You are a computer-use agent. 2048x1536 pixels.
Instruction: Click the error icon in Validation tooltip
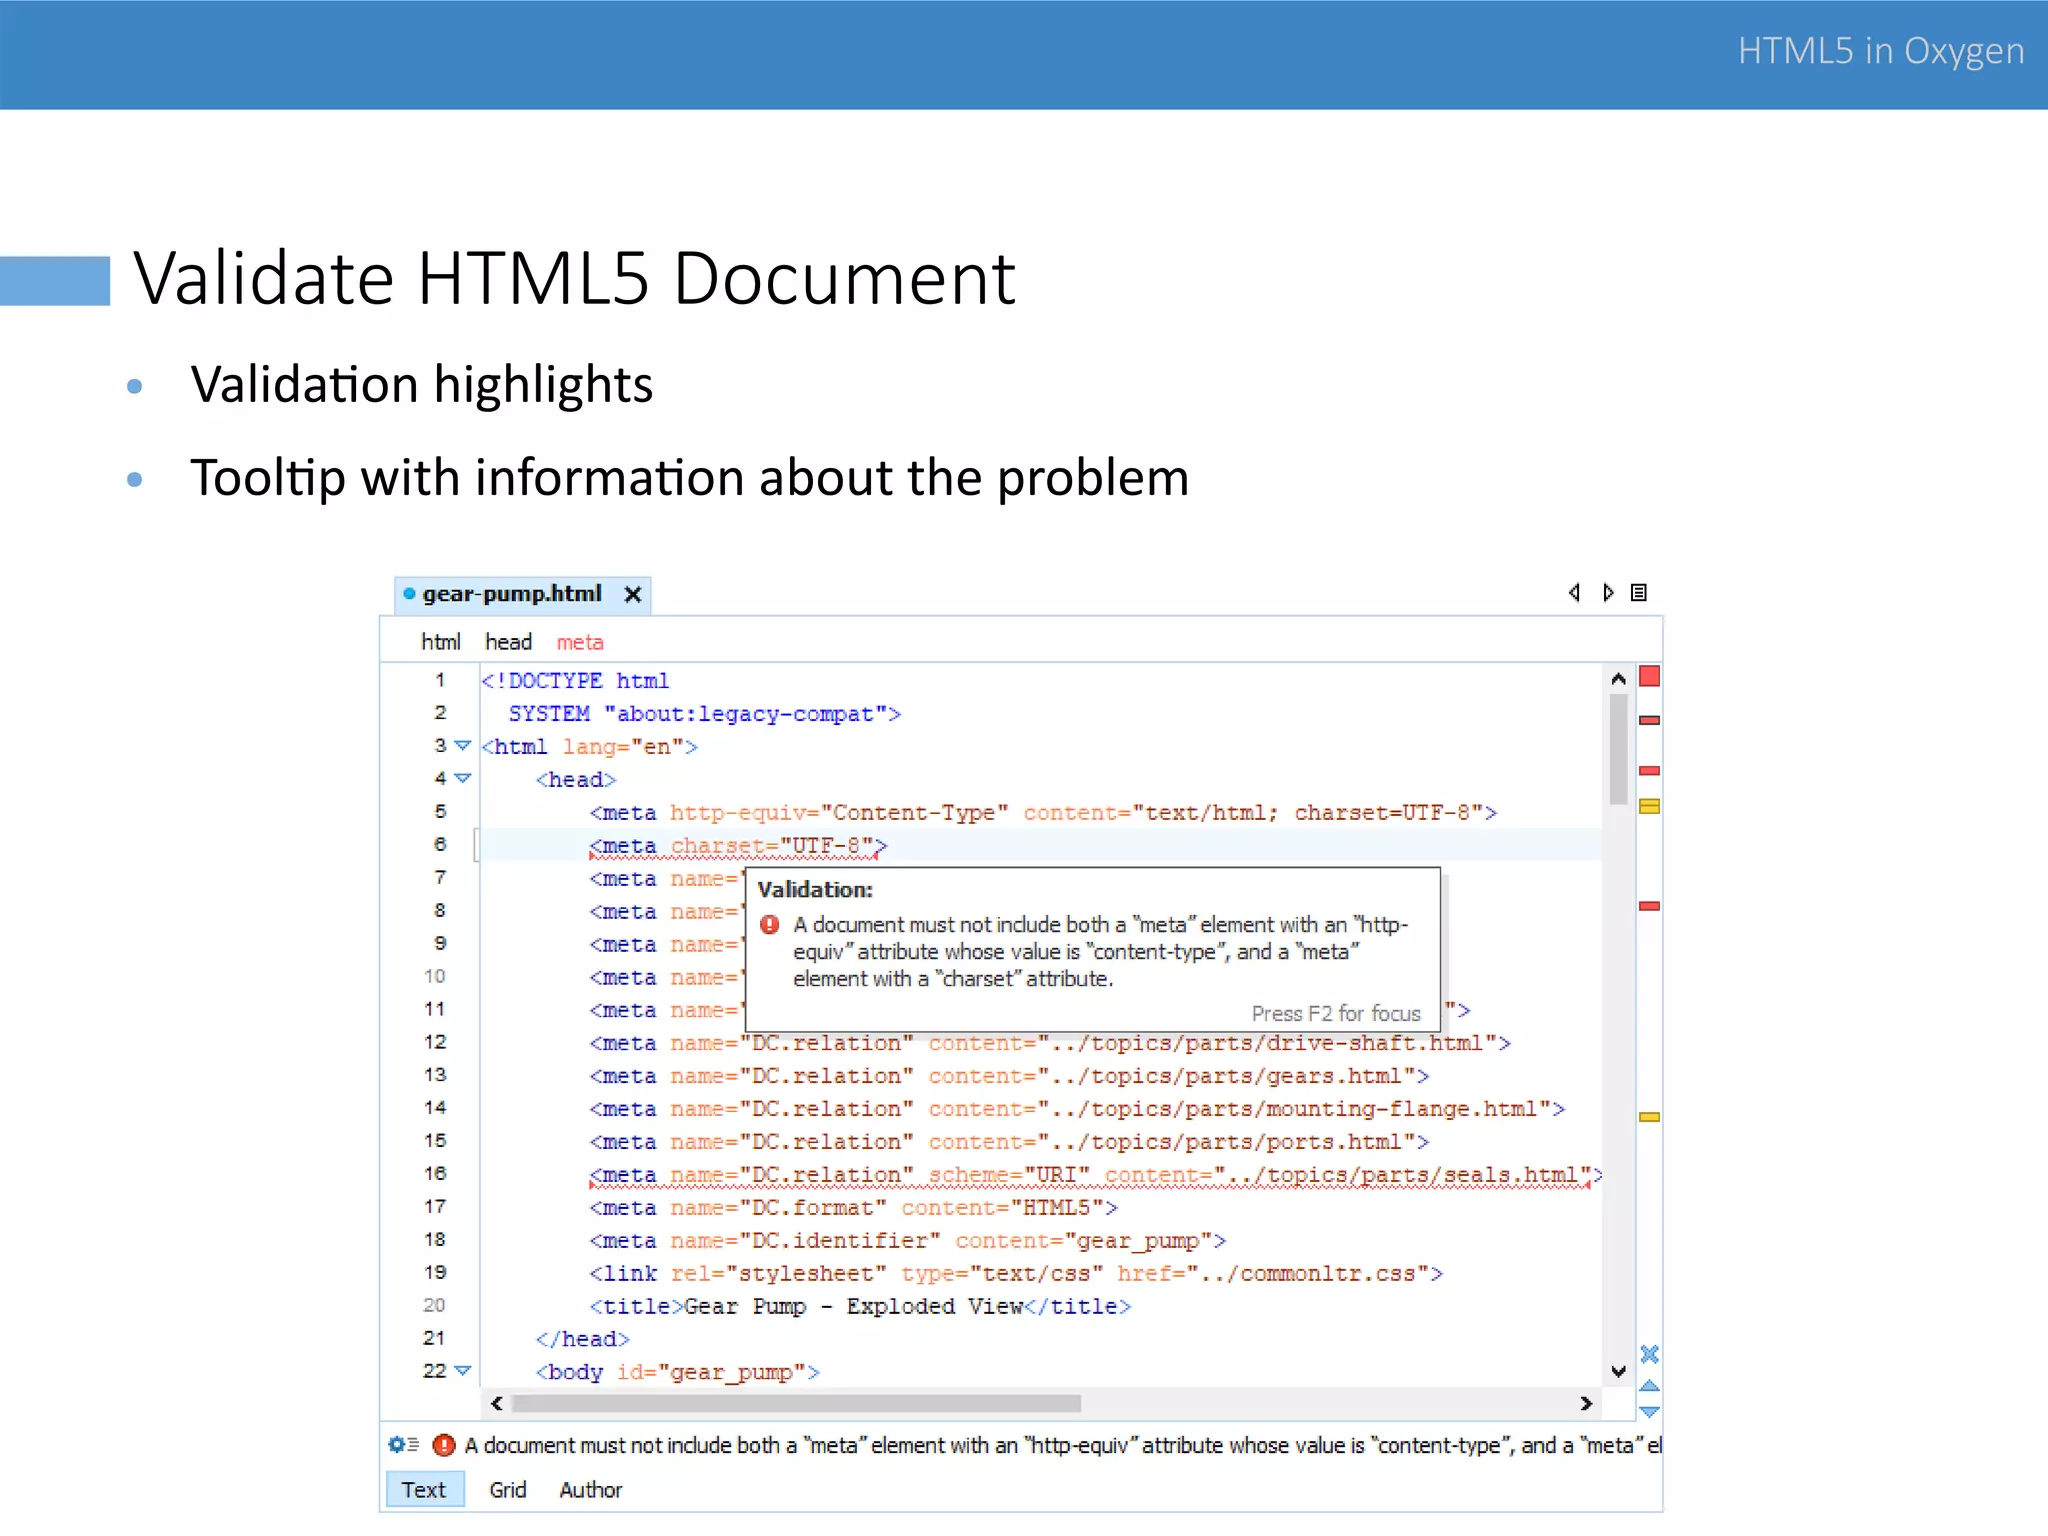click(x=770, y=924)
